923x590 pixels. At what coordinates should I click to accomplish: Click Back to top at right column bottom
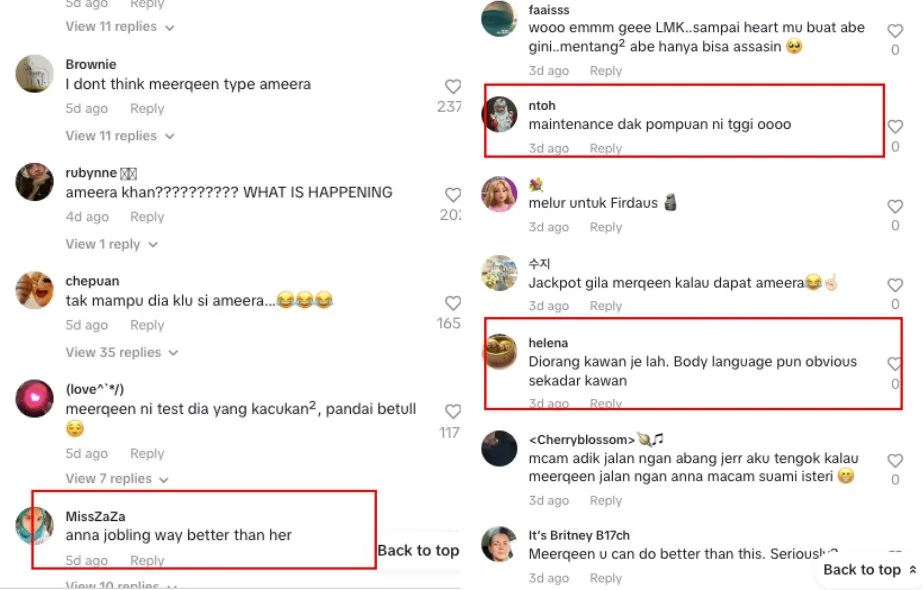click(869, 570)
